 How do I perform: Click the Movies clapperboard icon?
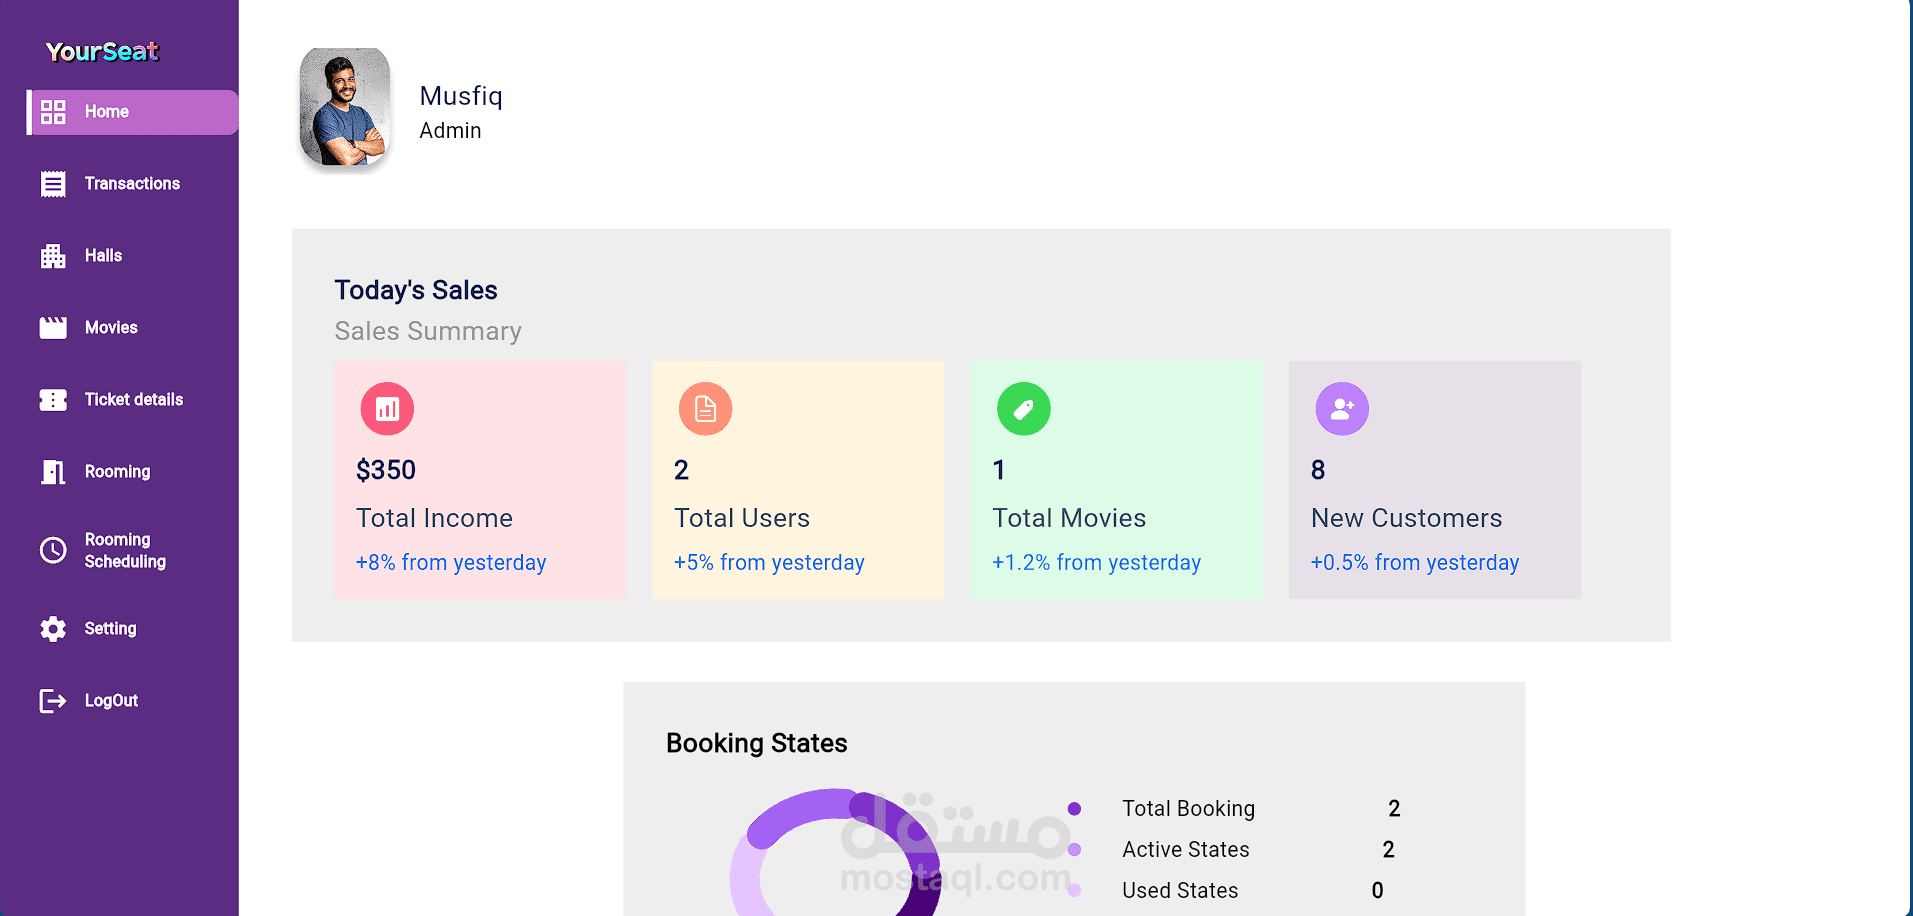tap(53, 328)
